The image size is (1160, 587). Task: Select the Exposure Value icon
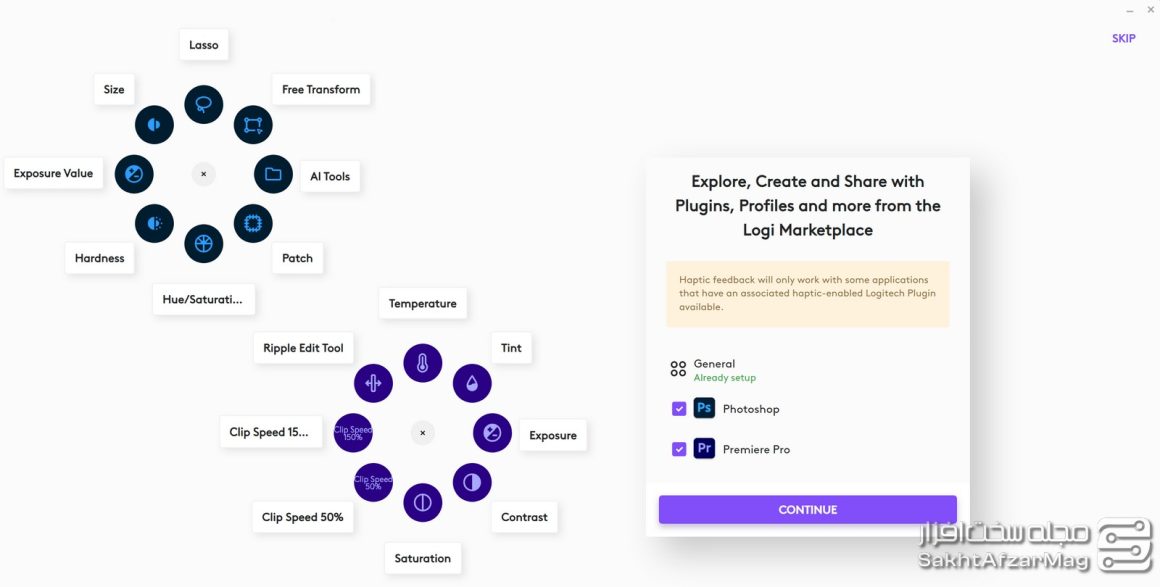click(x=134, y=174)
